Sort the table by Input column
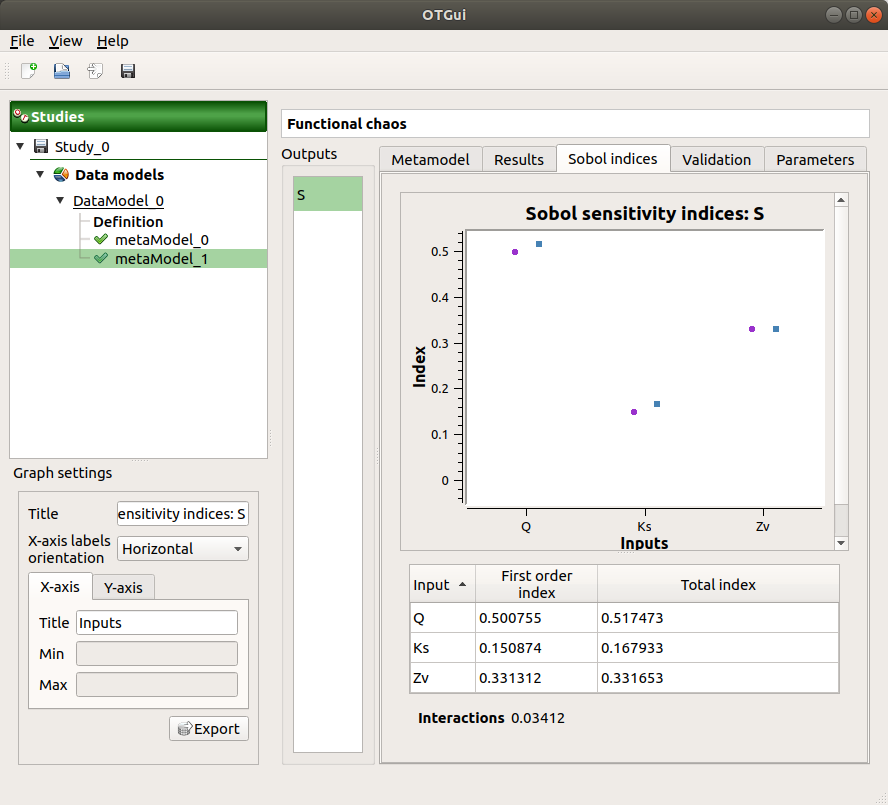Screen dimensions: 888x805 [441, 583]
